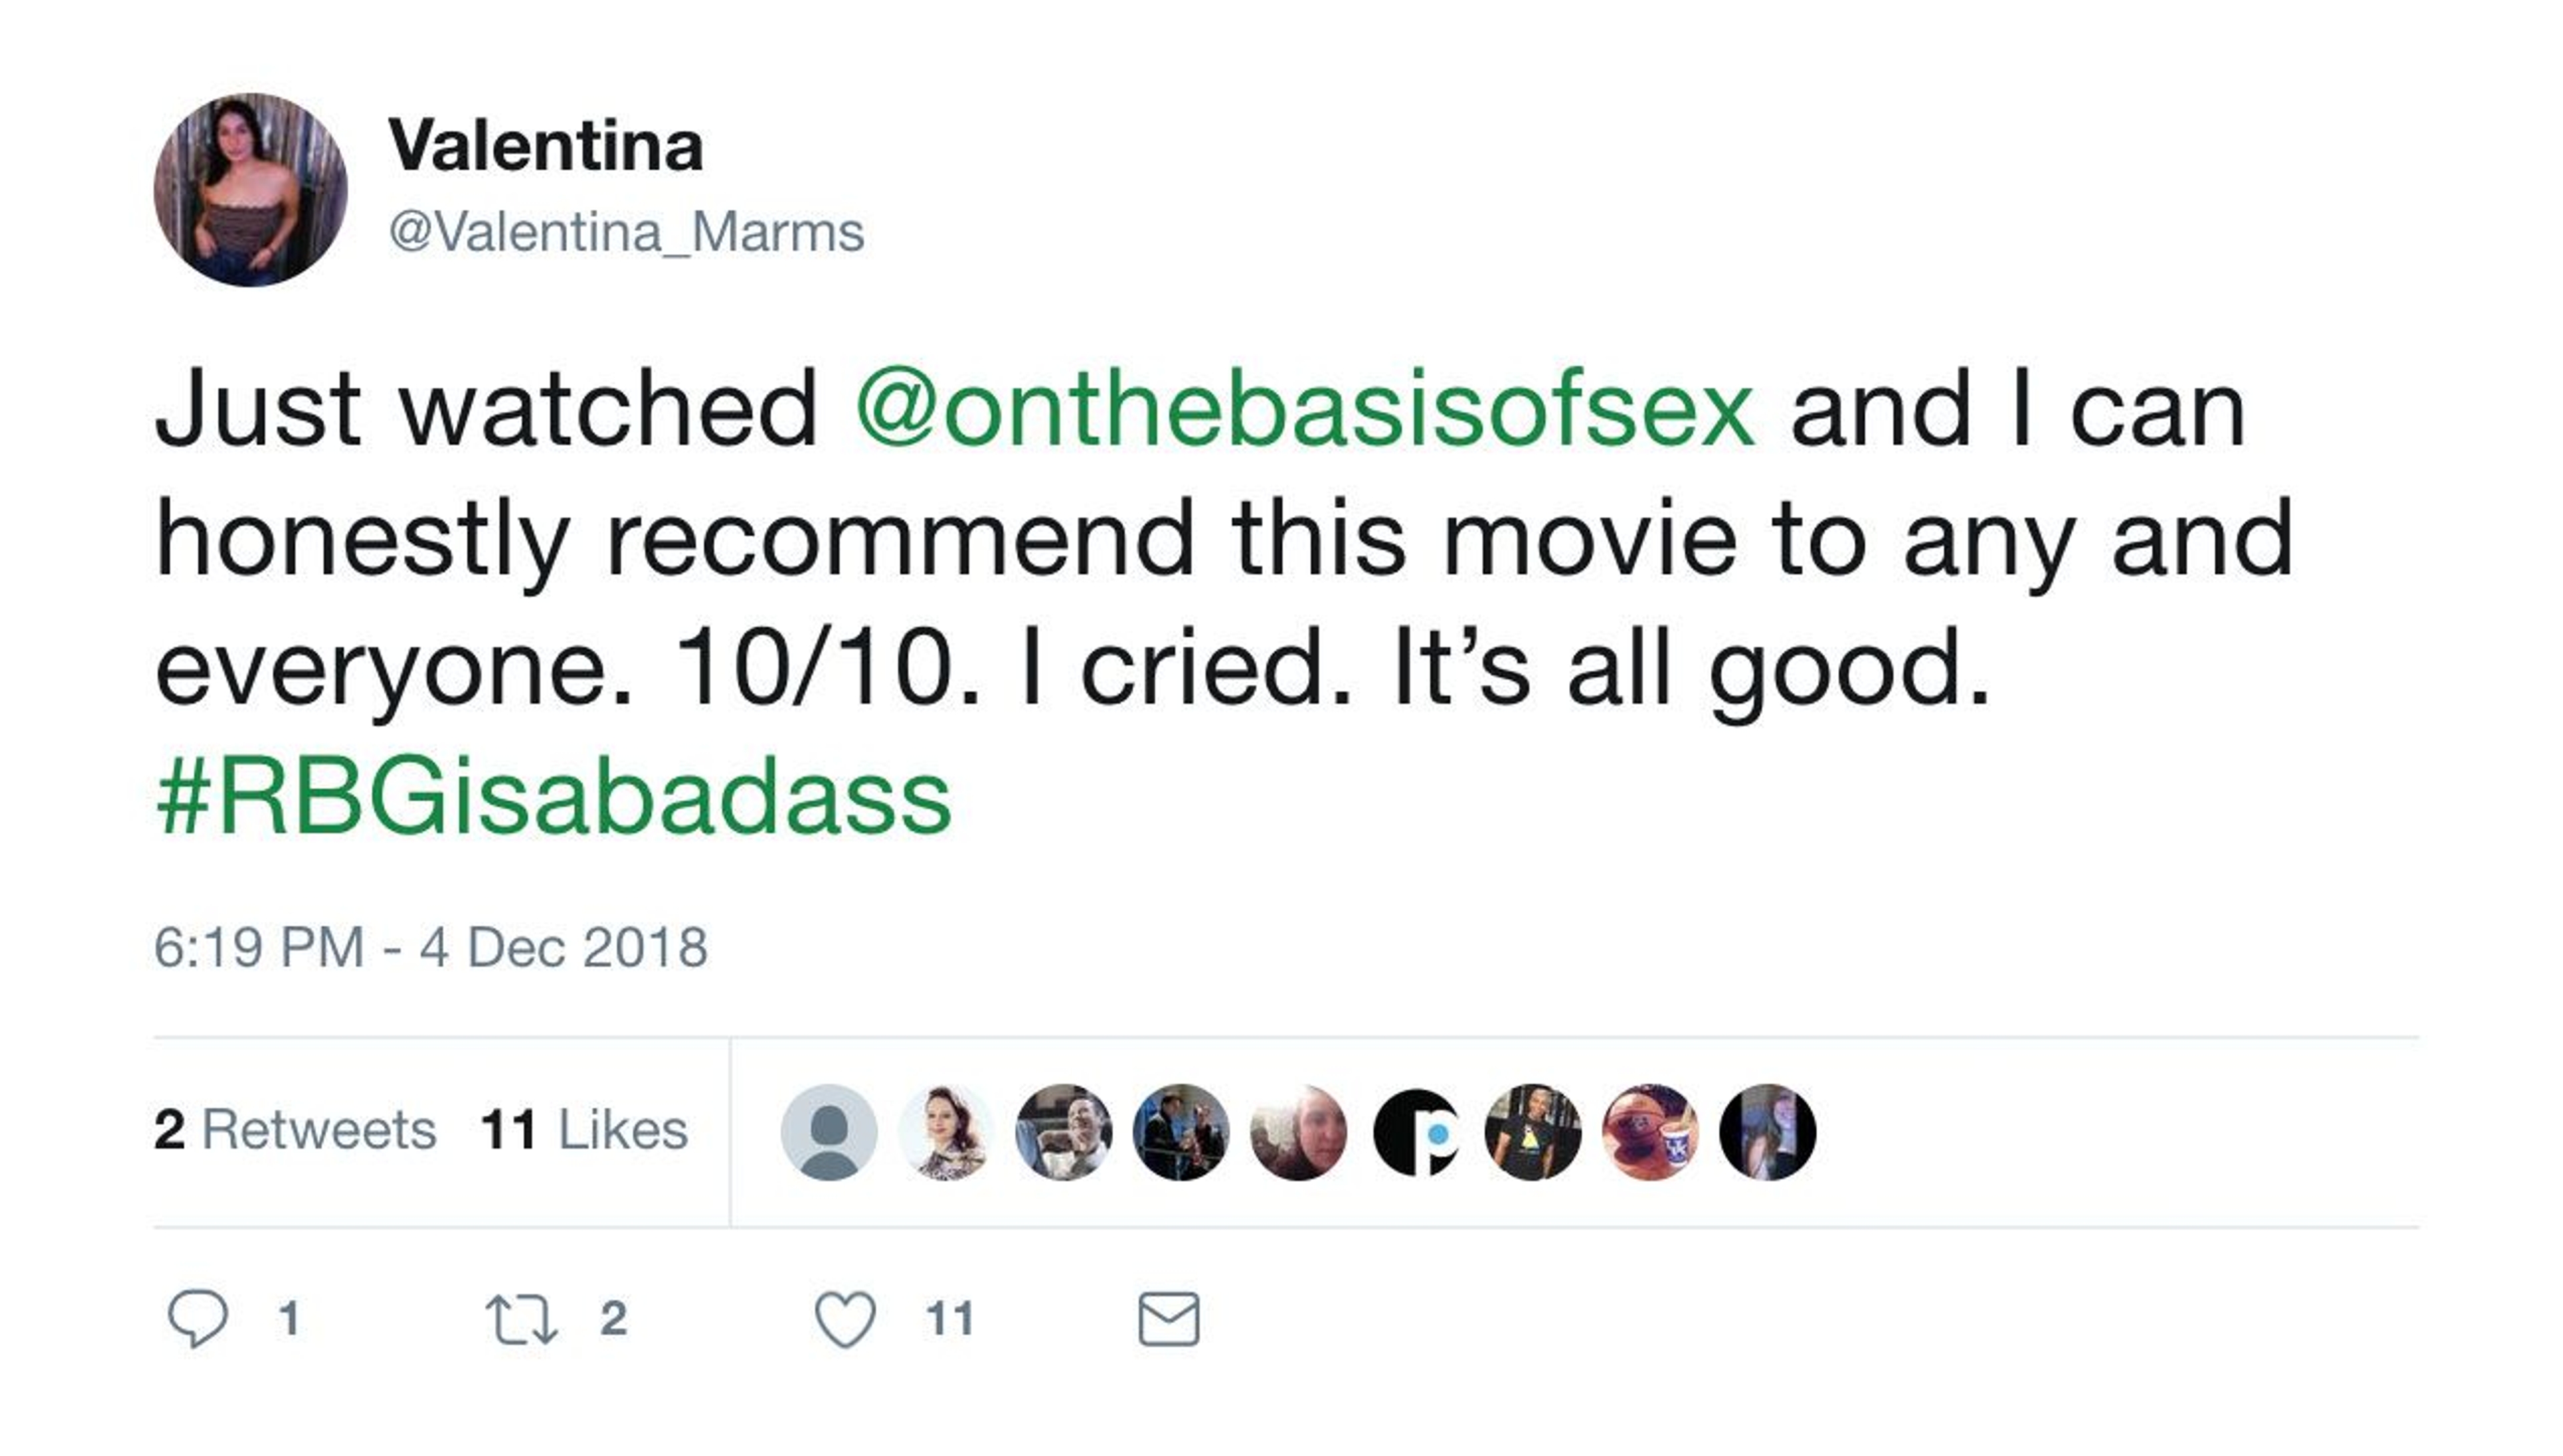Open the #RBGisabadass hashtag
Image resolution: width=2563 pixels, height=1456 pixels.
pyautogui.click(x=553, y=798)
